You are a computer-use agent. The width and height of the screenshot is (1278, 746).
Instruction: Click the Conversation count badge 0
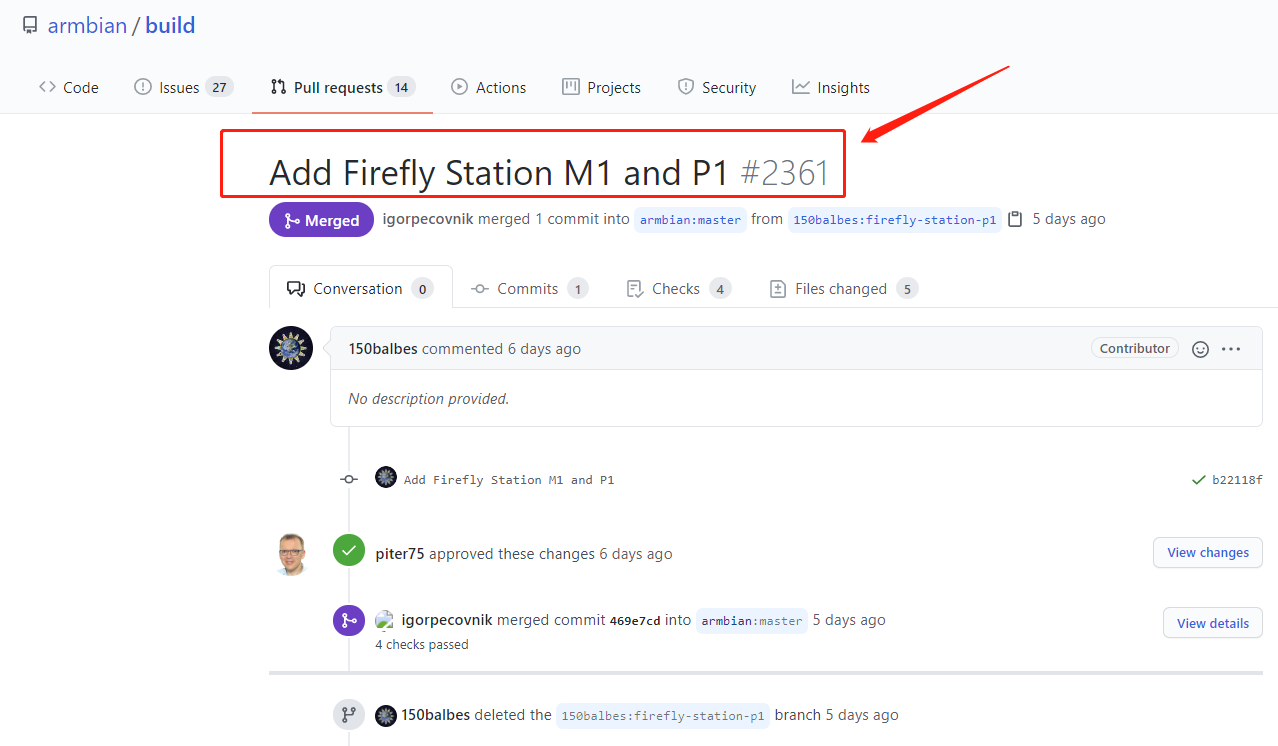coord(423,289)
